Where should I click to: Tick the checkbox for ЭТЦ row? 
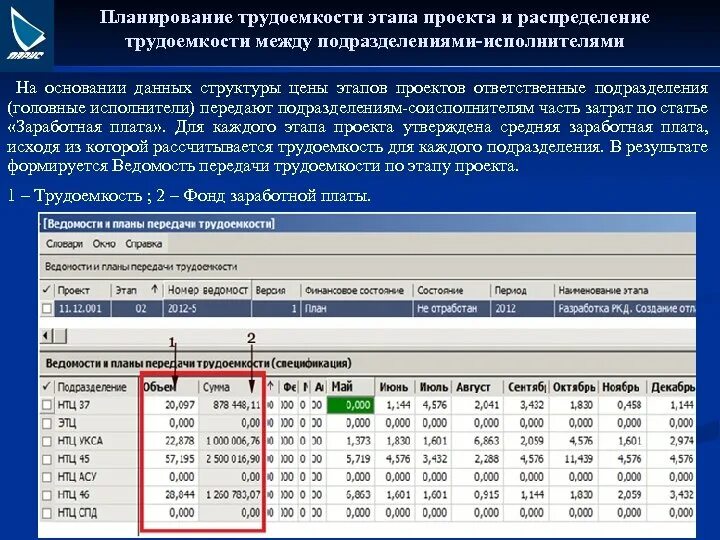(x=47, y=423)
